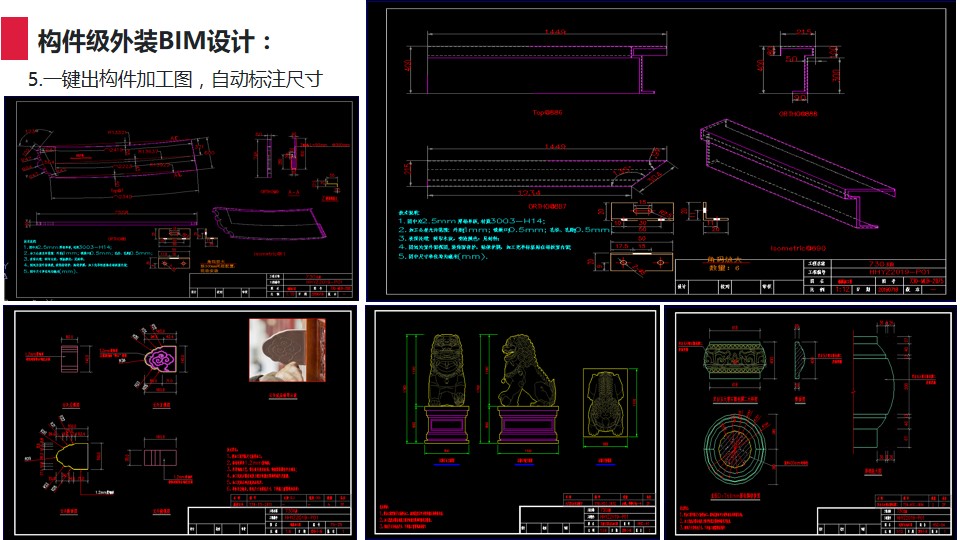Click the red square beside the slide title
The width and height of the screenshot is (960, 540).
[14, 41]
